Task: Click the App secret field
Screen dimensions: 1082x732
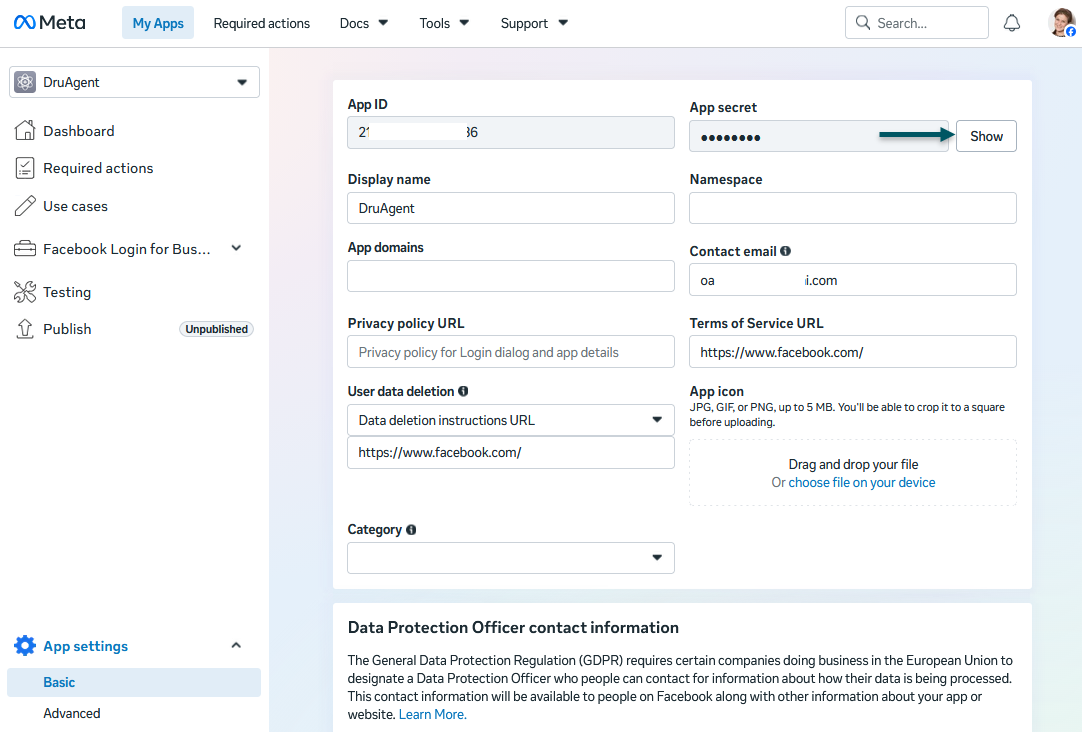Action: (818, 136)
